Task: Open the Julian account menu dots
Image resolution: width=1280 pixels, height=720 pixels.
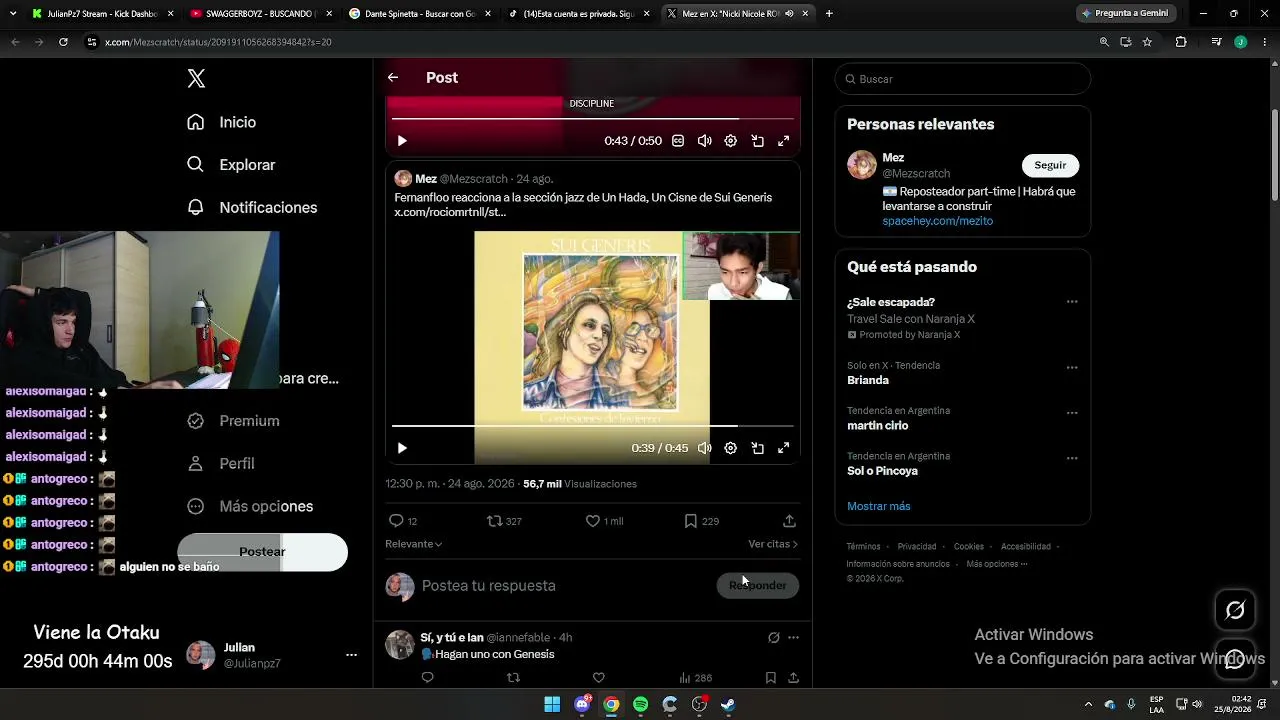Action: click(351, 655)
